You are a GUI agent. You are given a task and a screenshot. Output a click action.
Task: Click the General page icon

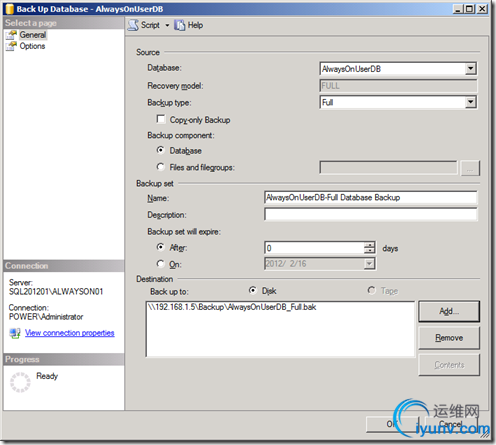[11, 35]
